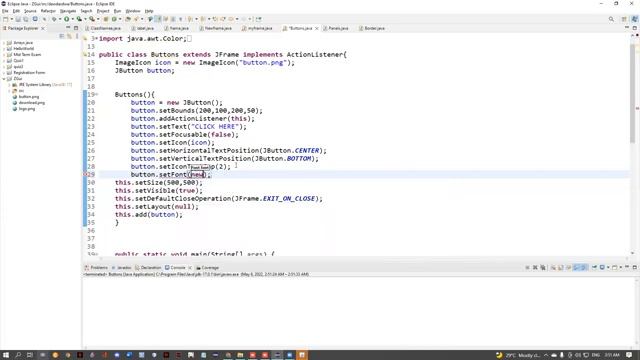Screen dimensions: 640x360
Task: Close the Console view tab
Action: 190,268
